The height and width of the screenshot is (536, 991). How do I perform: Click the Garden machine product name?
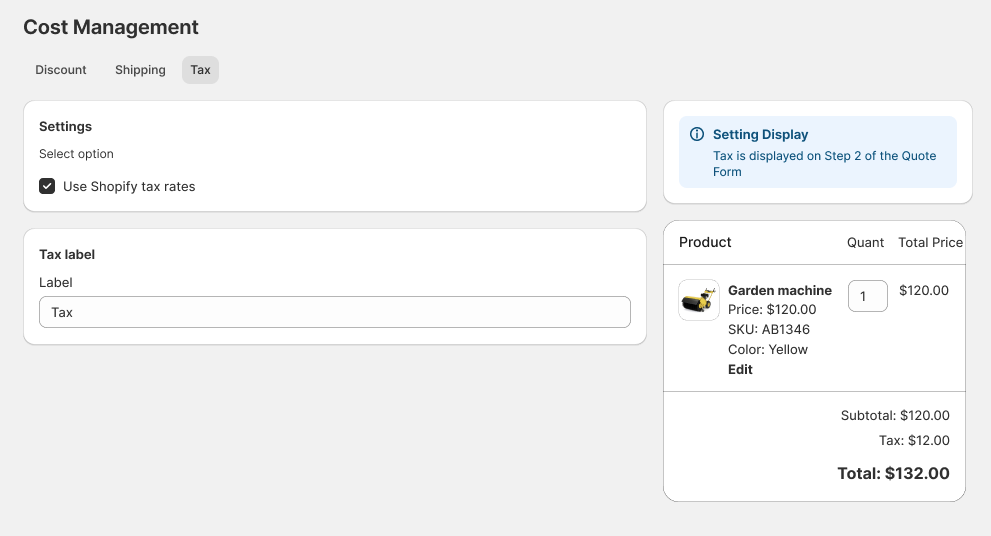[x=780, y=290]
